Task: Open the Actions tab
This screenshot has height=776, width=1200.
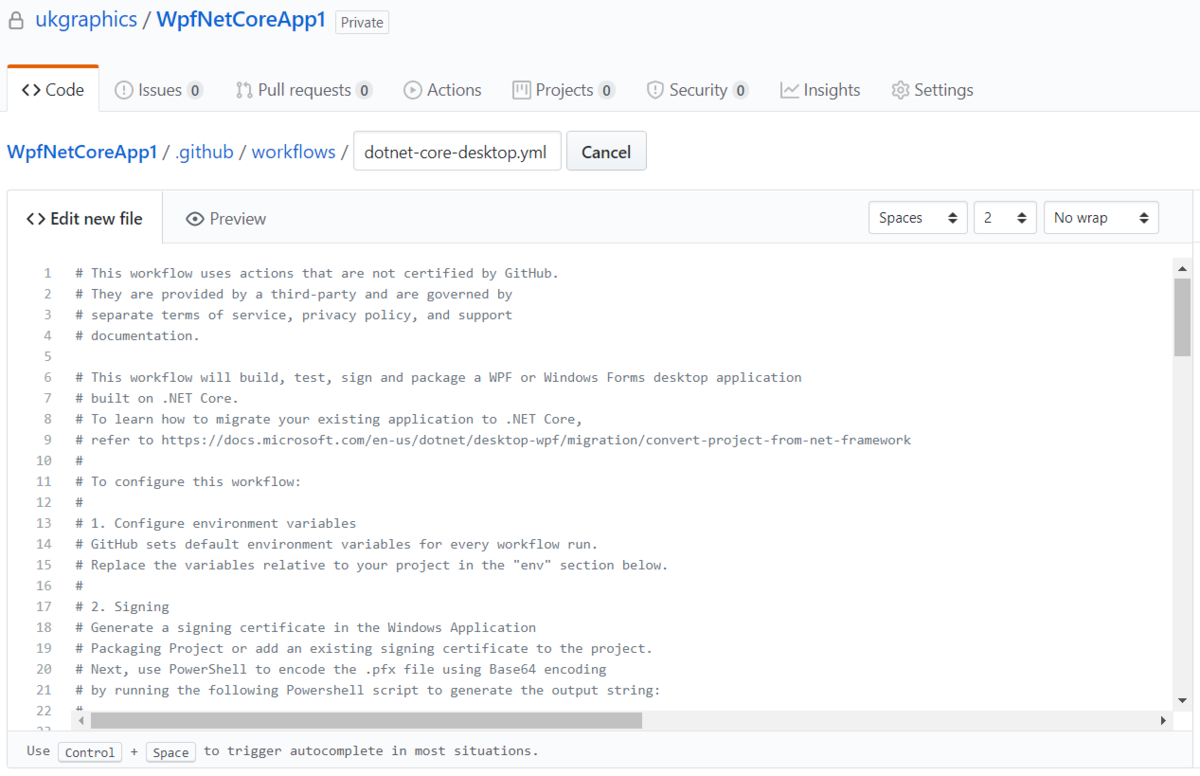Action: pos(442,90)
